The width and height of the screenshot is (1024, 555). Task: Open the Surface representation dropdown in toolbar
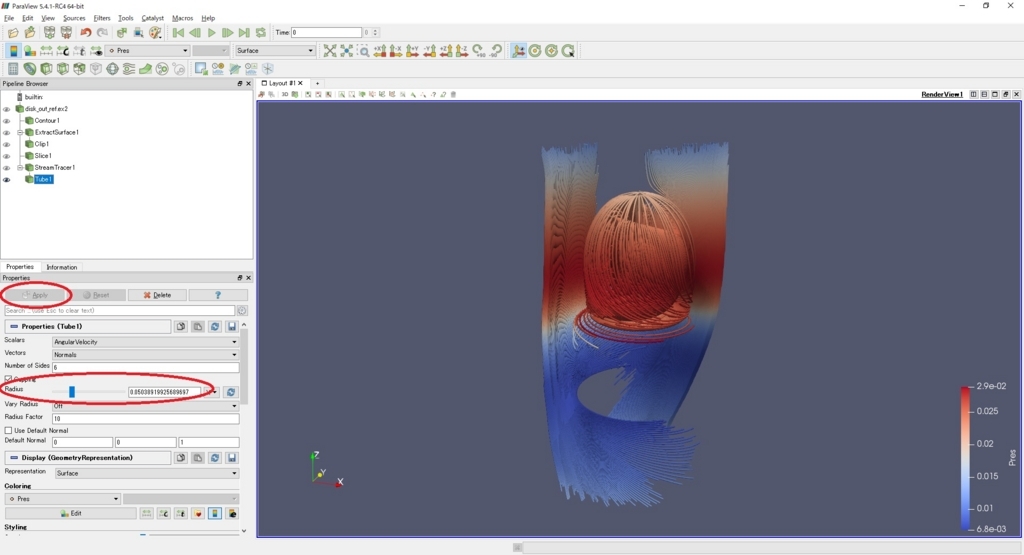tap(274, 51)
